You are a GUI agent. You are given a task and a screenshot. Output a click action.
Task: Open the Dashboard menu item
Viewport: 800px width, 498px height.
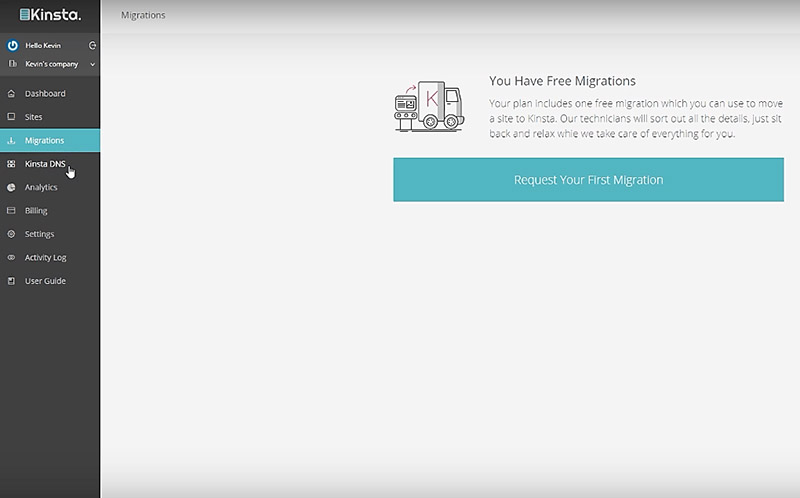click(x=50, y=93)
